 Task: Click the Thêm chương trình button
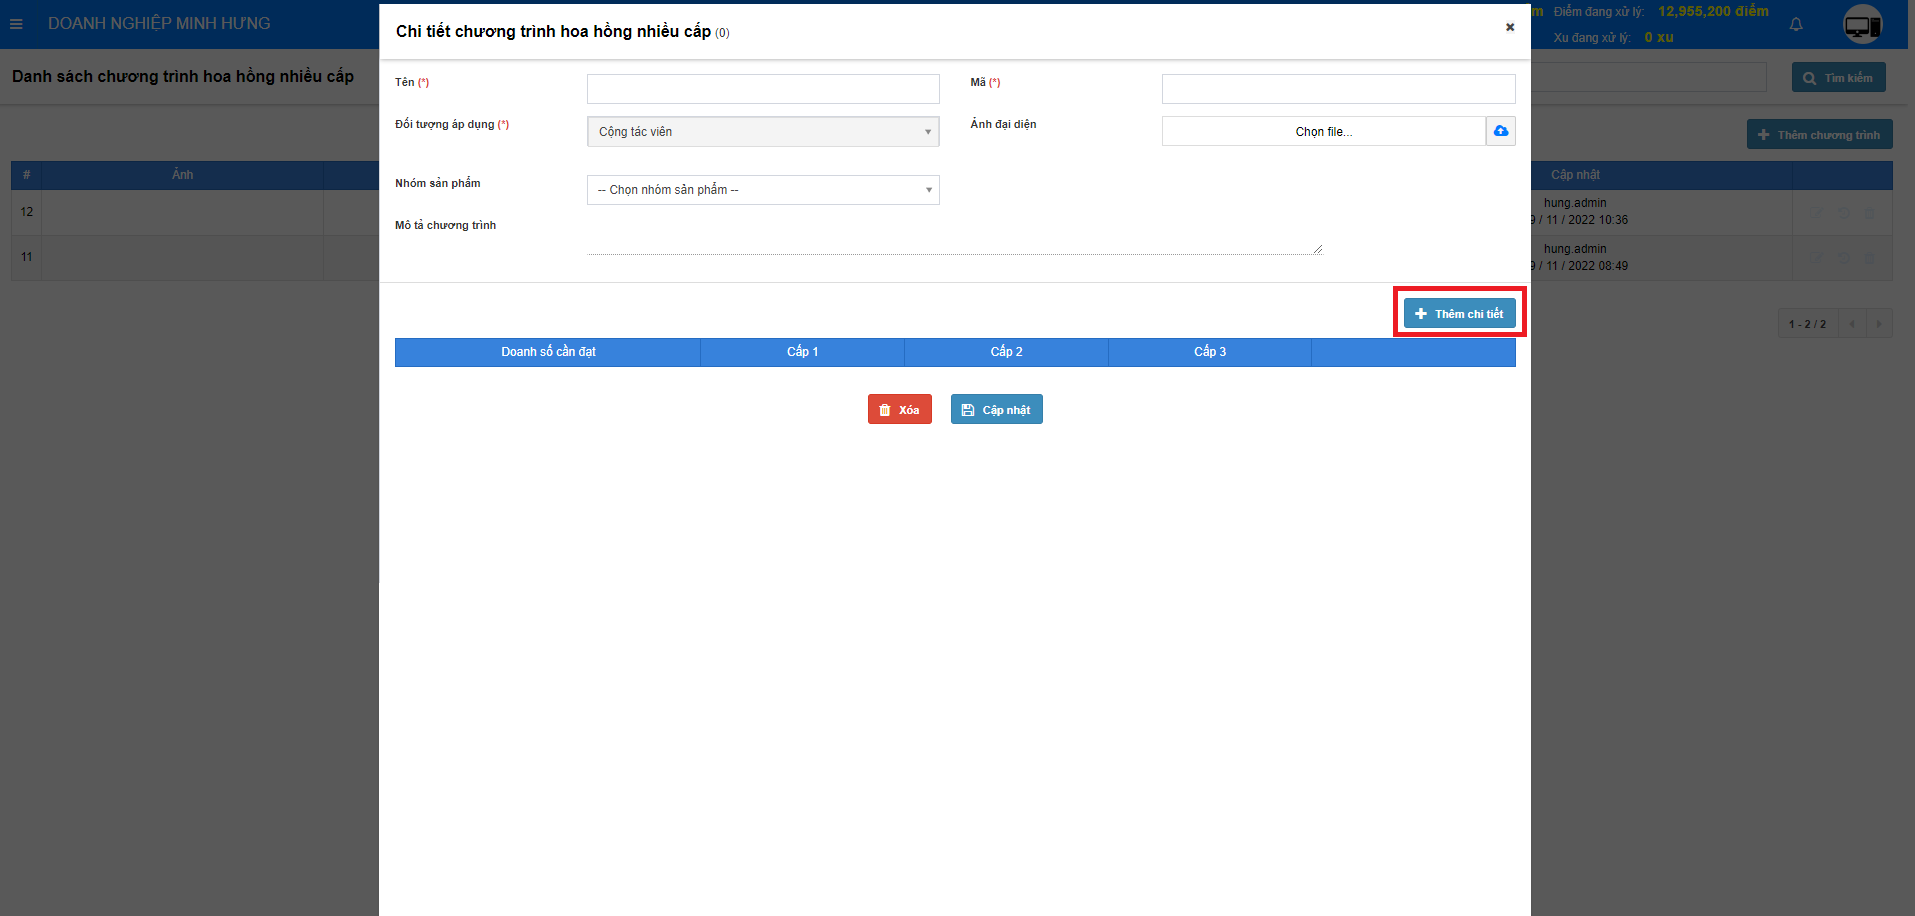(x=1819, y=135)
